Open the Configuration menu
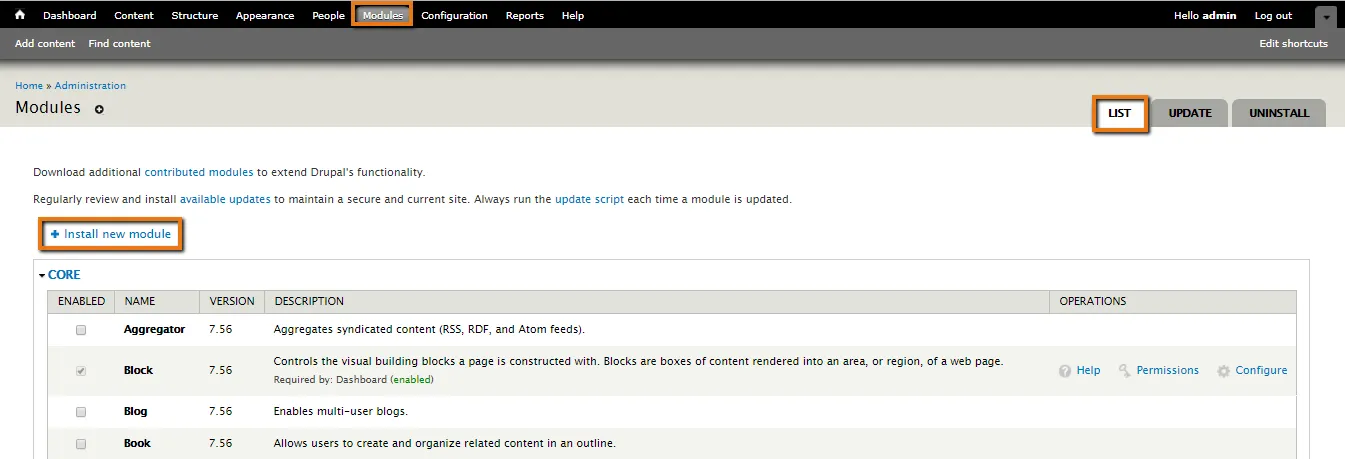Screen dimensions: 1345x459 [454, 16]
